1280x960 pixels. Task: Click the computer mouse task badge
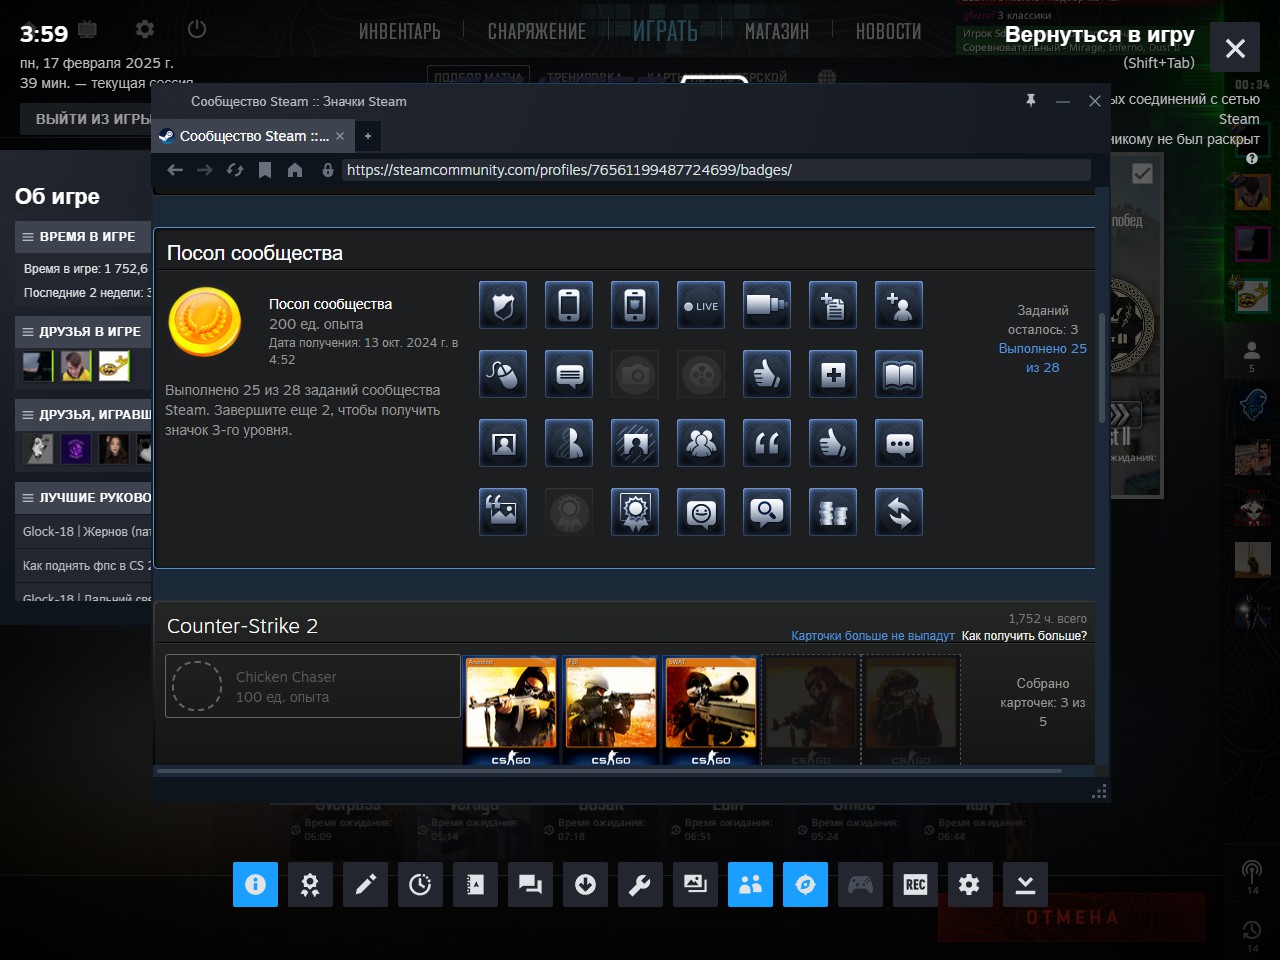coord(503,375)
